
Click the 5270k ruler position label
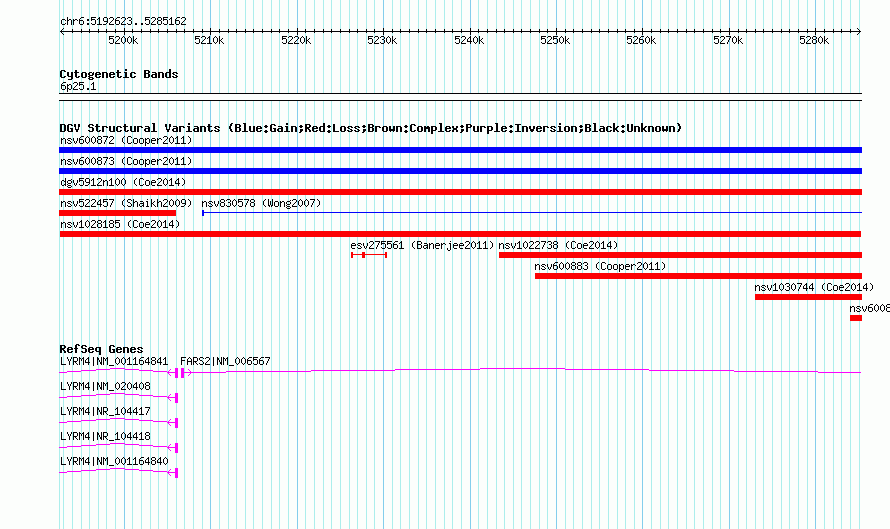pyautogui.click(x=728, y=40)
